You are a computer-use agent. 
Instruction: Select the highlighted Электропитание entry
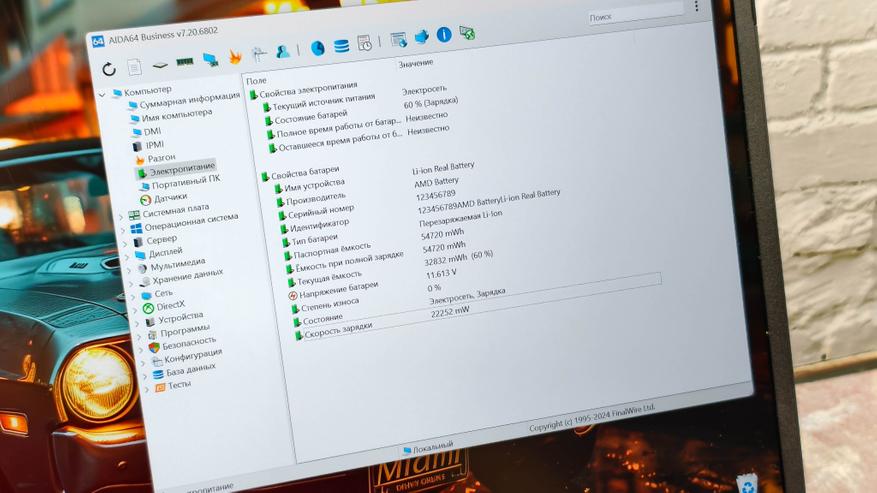[x=182, y=168]
